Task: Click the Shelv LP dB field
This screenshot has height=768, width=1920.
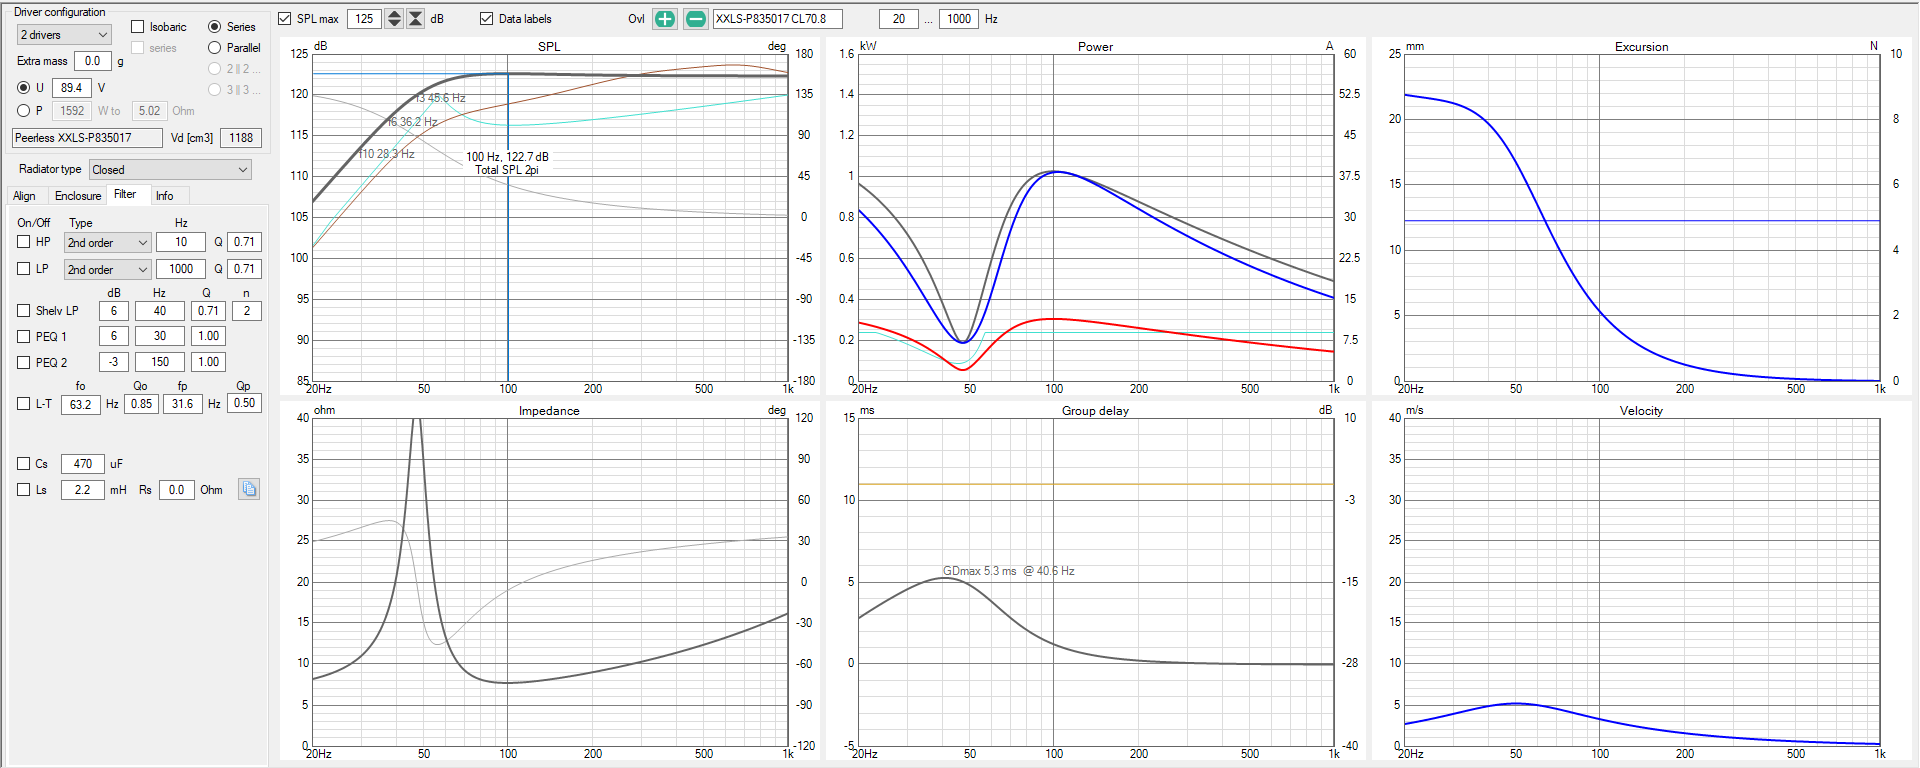Action: click(x=114, y=311)
